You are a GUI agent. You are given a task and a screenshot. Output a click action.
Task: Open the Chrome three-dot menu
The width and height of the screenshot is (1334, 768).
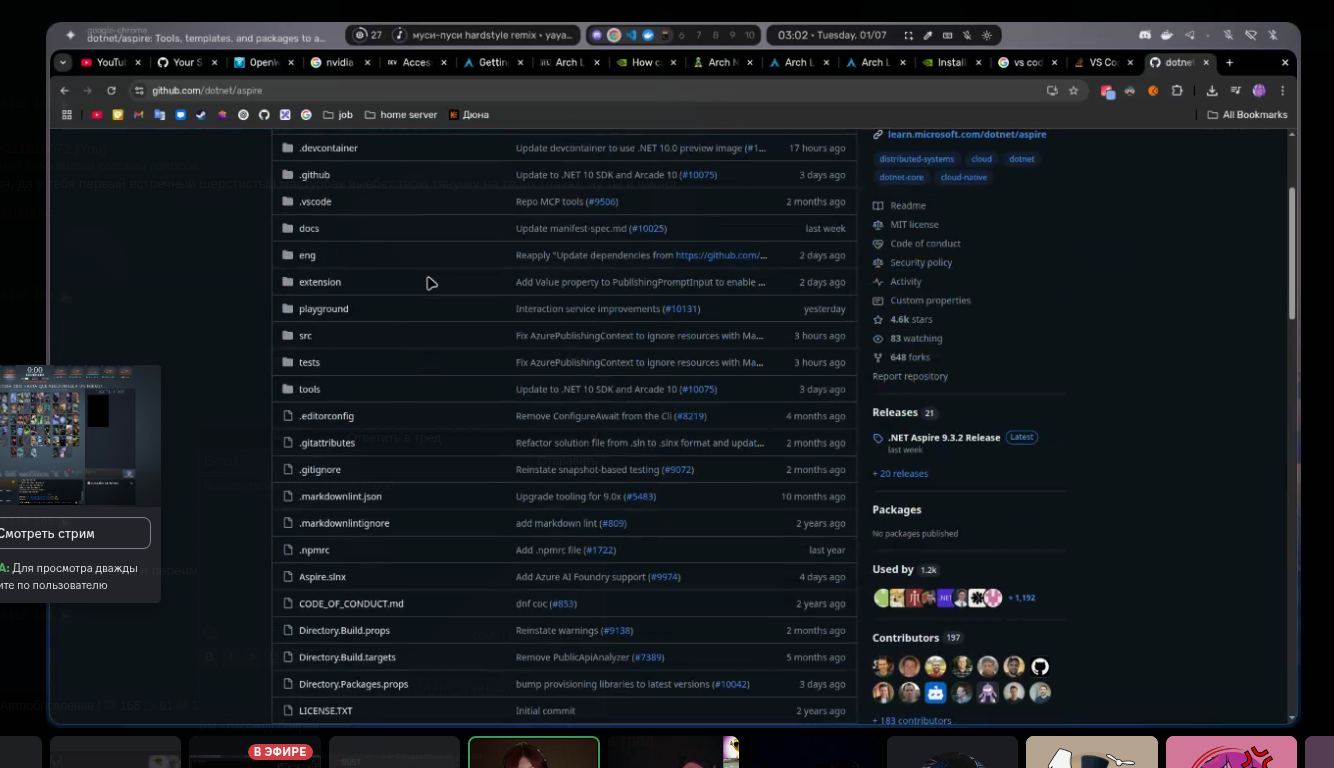(x=1282, y=90)
